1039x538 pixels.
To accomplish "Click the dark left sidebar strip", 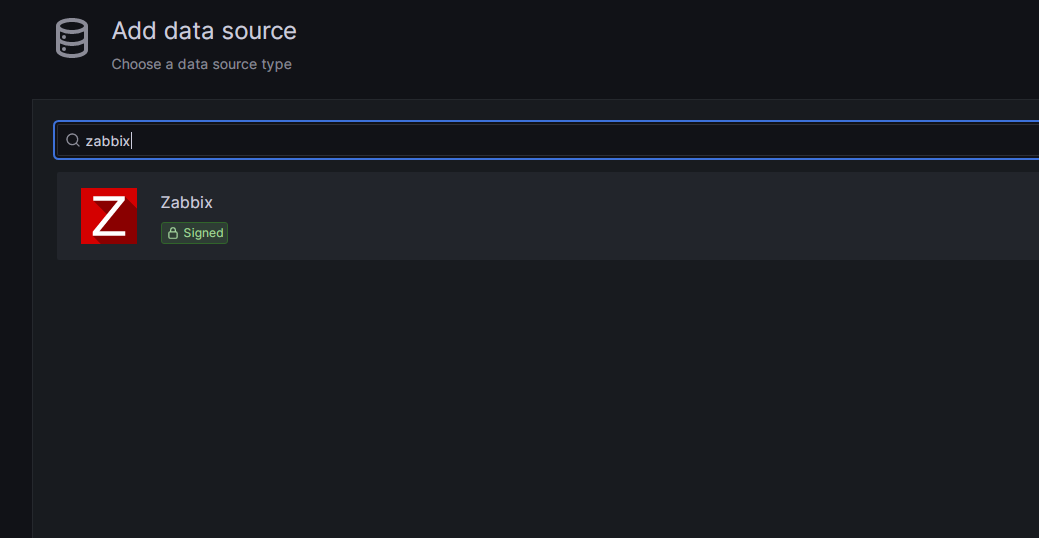I will (16, 318).
